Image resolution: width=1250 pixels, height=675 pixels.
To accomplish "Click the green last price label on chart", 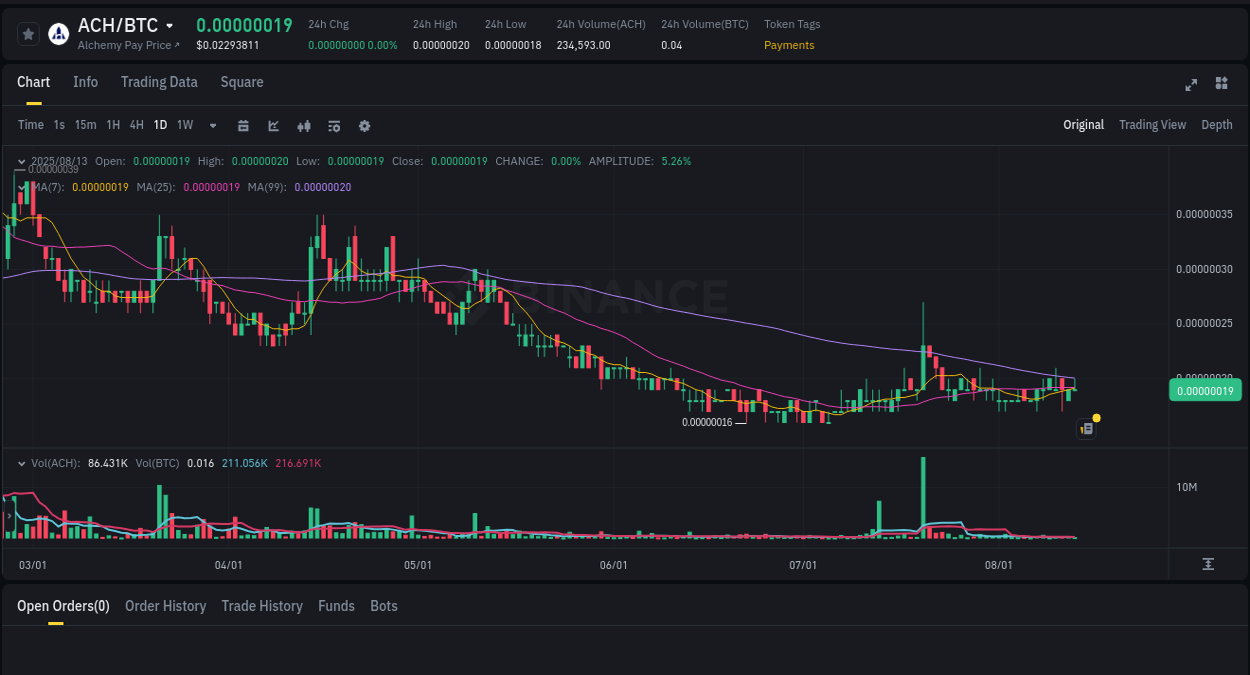I will point(1205,390).
